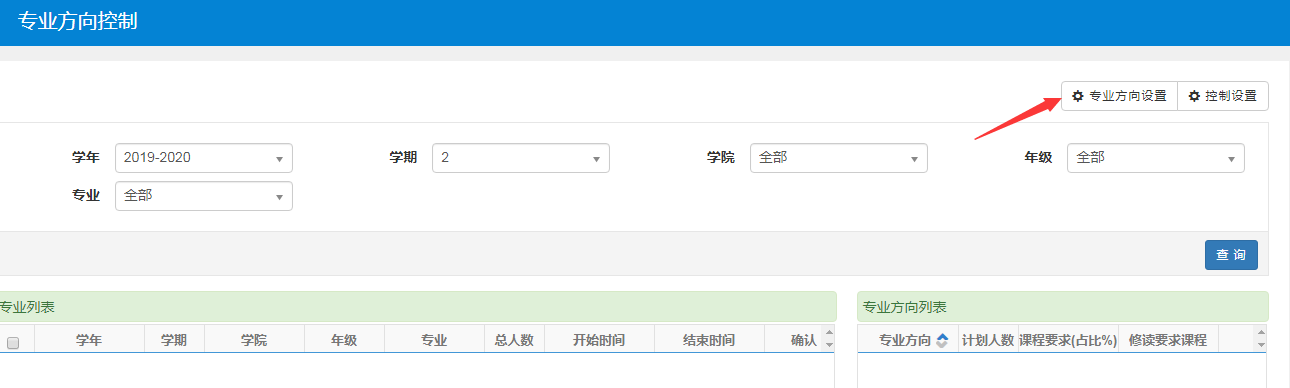Click the gear icon in 专业方向设置 button
Viewport: 1290px width, 388px height.
1077,96
